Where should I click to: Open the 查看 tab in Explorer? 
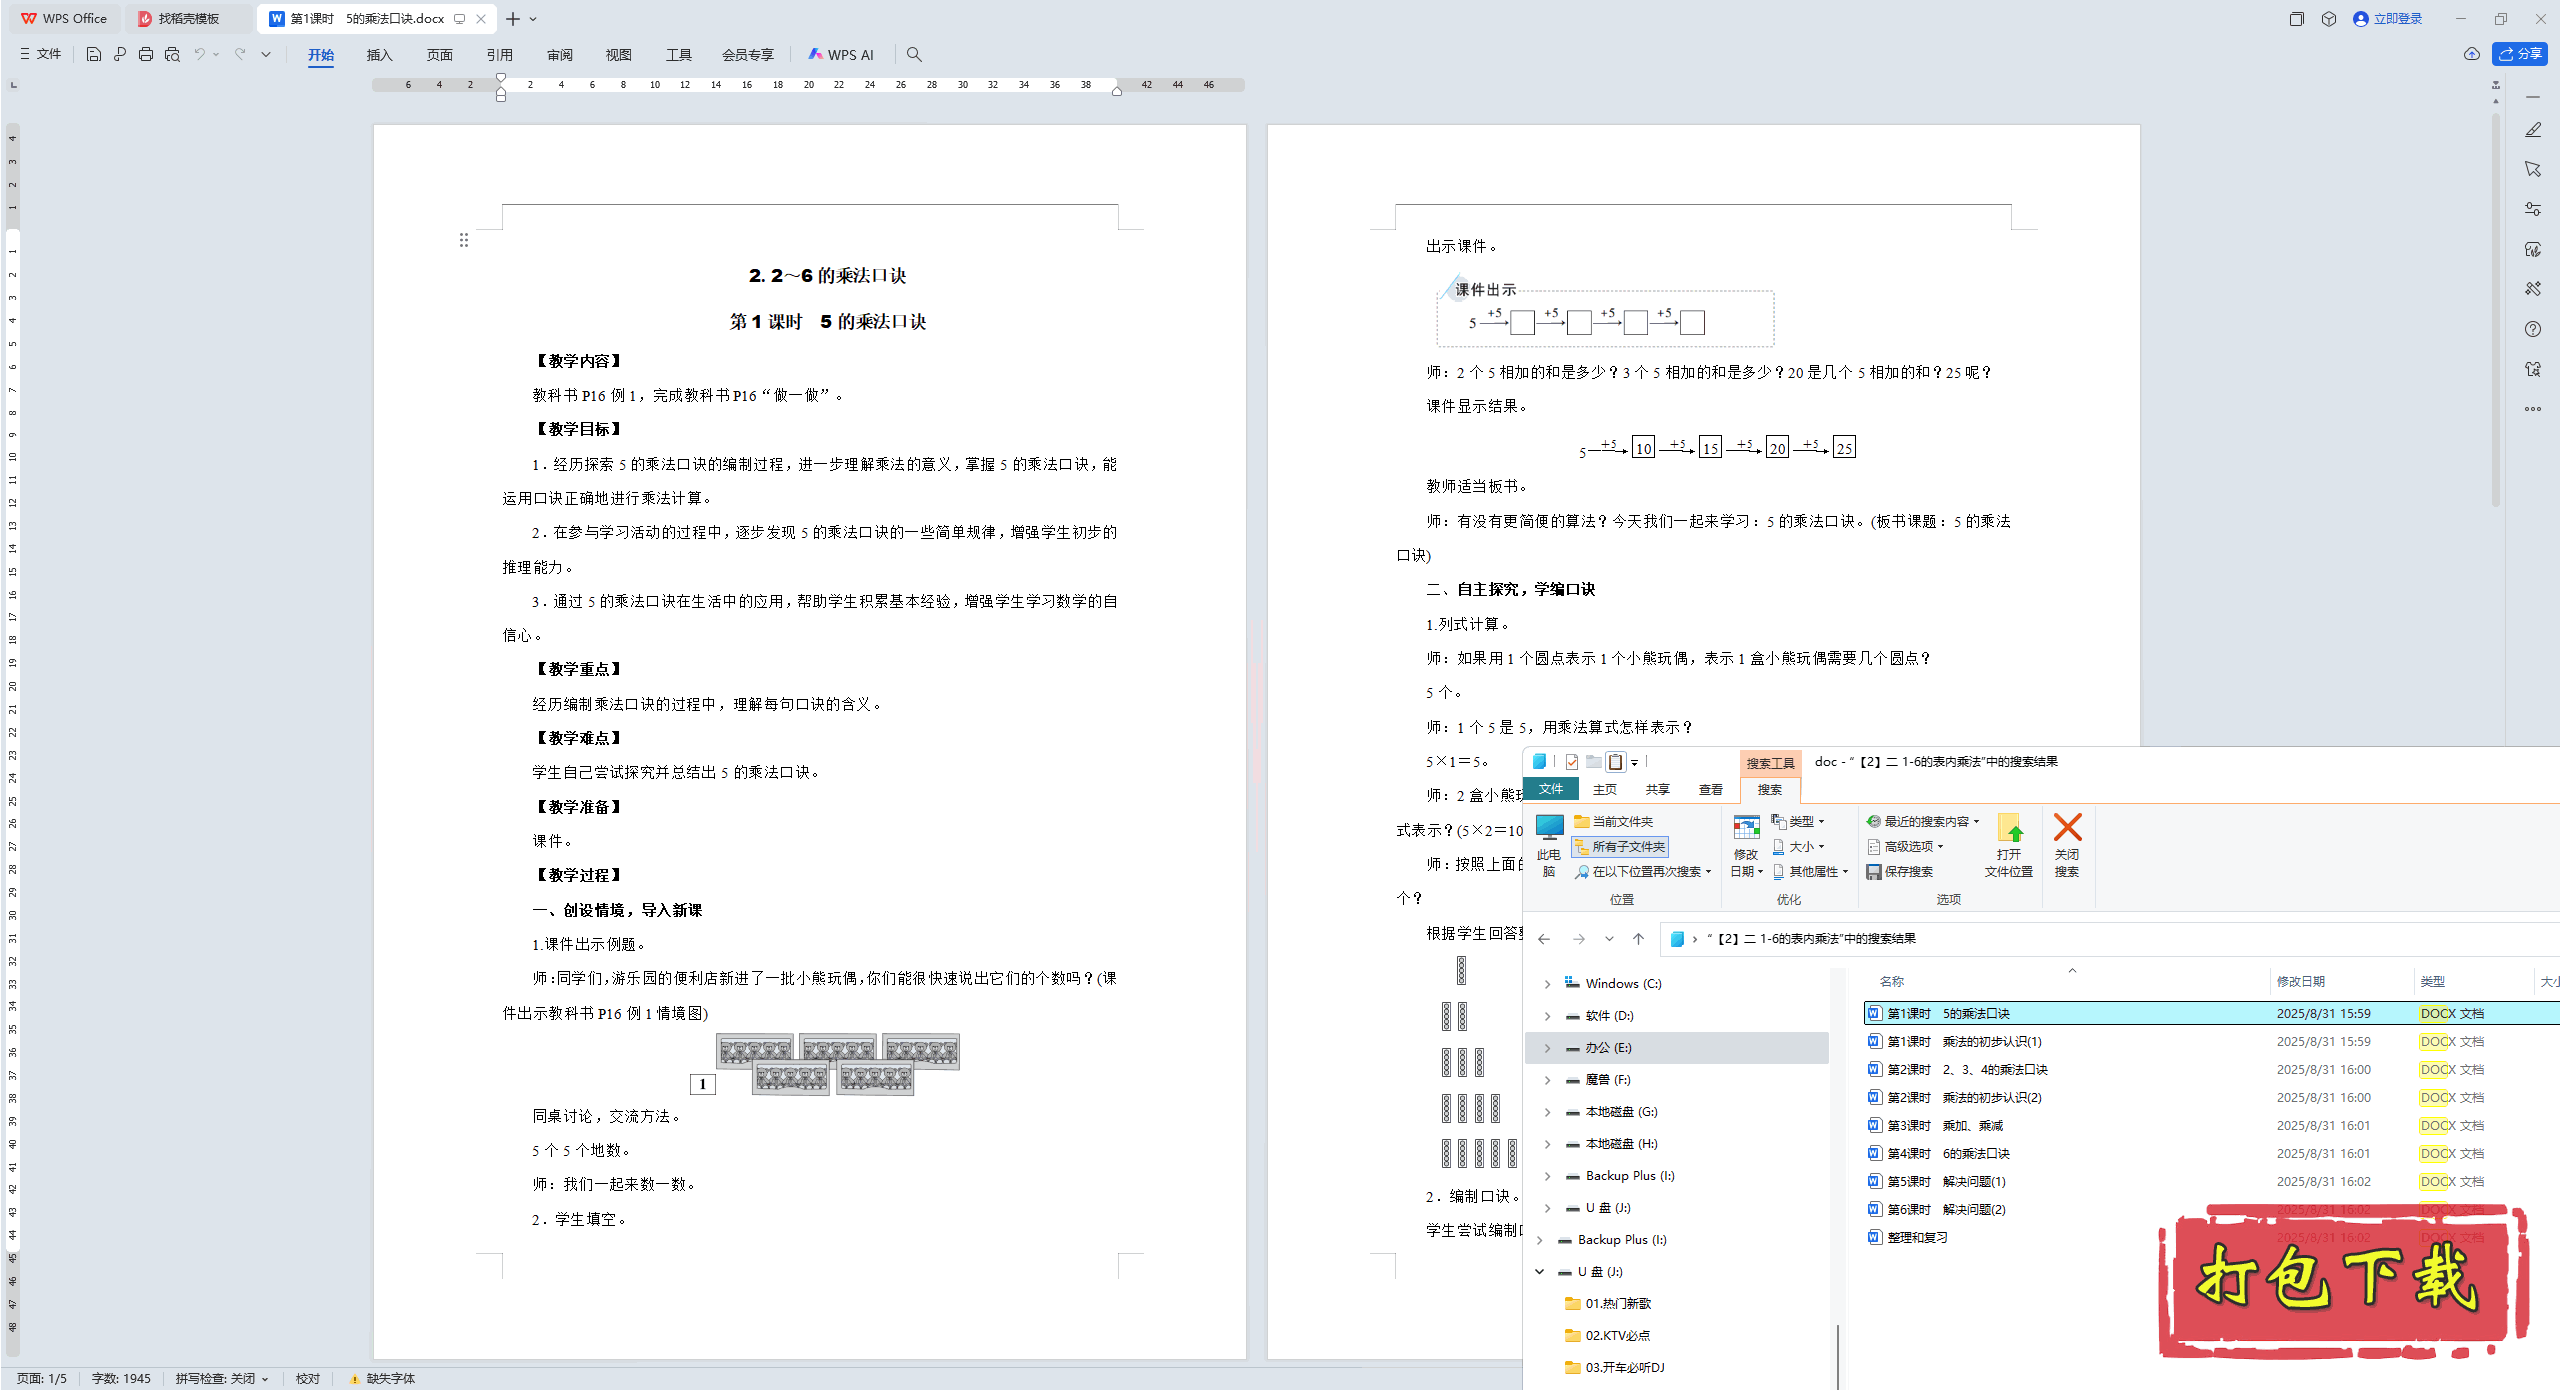click(x=1710, y=789)
